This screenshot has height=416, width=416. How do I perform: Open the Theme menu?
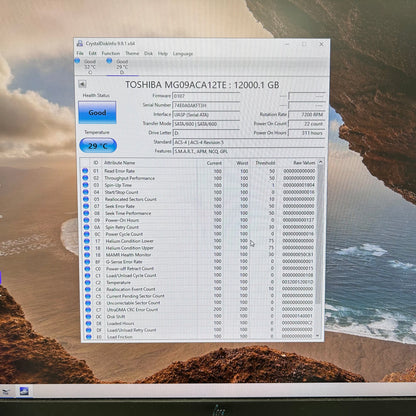(x=132, y=53)
